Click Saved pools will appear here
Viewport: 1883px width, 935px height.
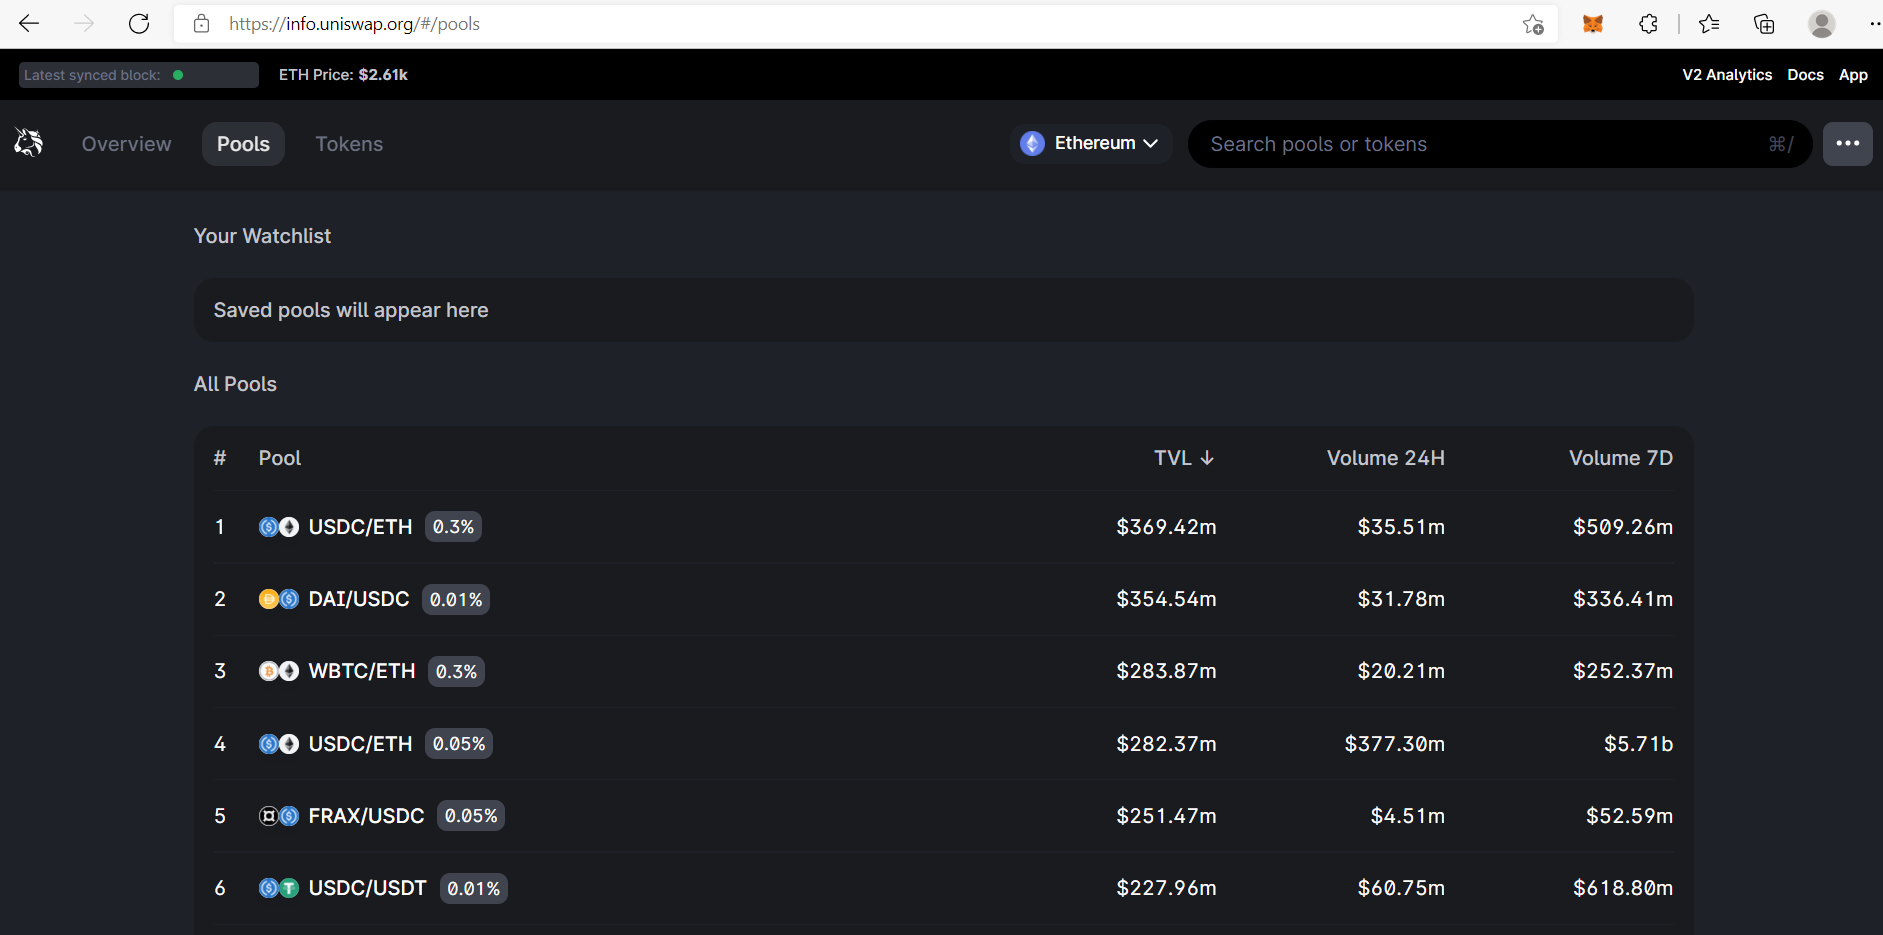point(351,310)
